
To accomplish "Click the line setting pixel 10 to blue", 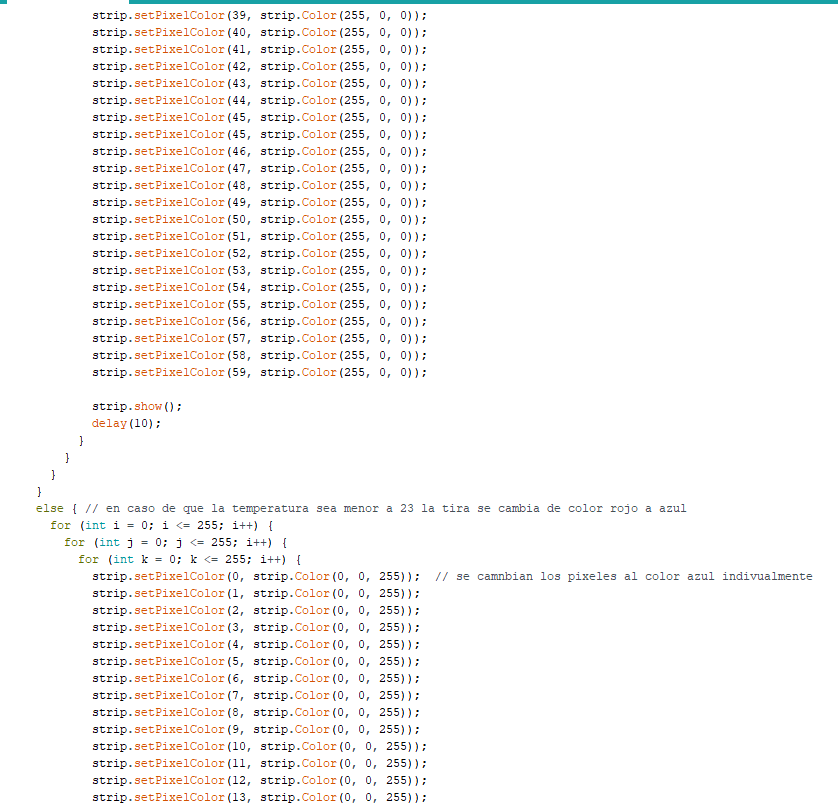I will 259,747.
